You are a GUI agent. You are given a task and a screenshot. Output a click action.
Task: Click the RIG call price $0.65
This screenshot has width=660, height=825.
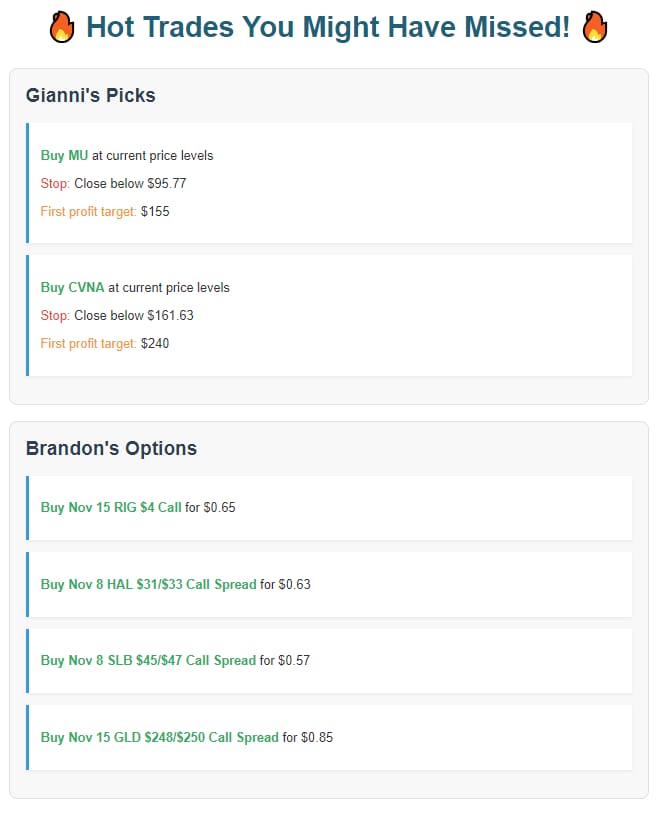click(219, 508)
